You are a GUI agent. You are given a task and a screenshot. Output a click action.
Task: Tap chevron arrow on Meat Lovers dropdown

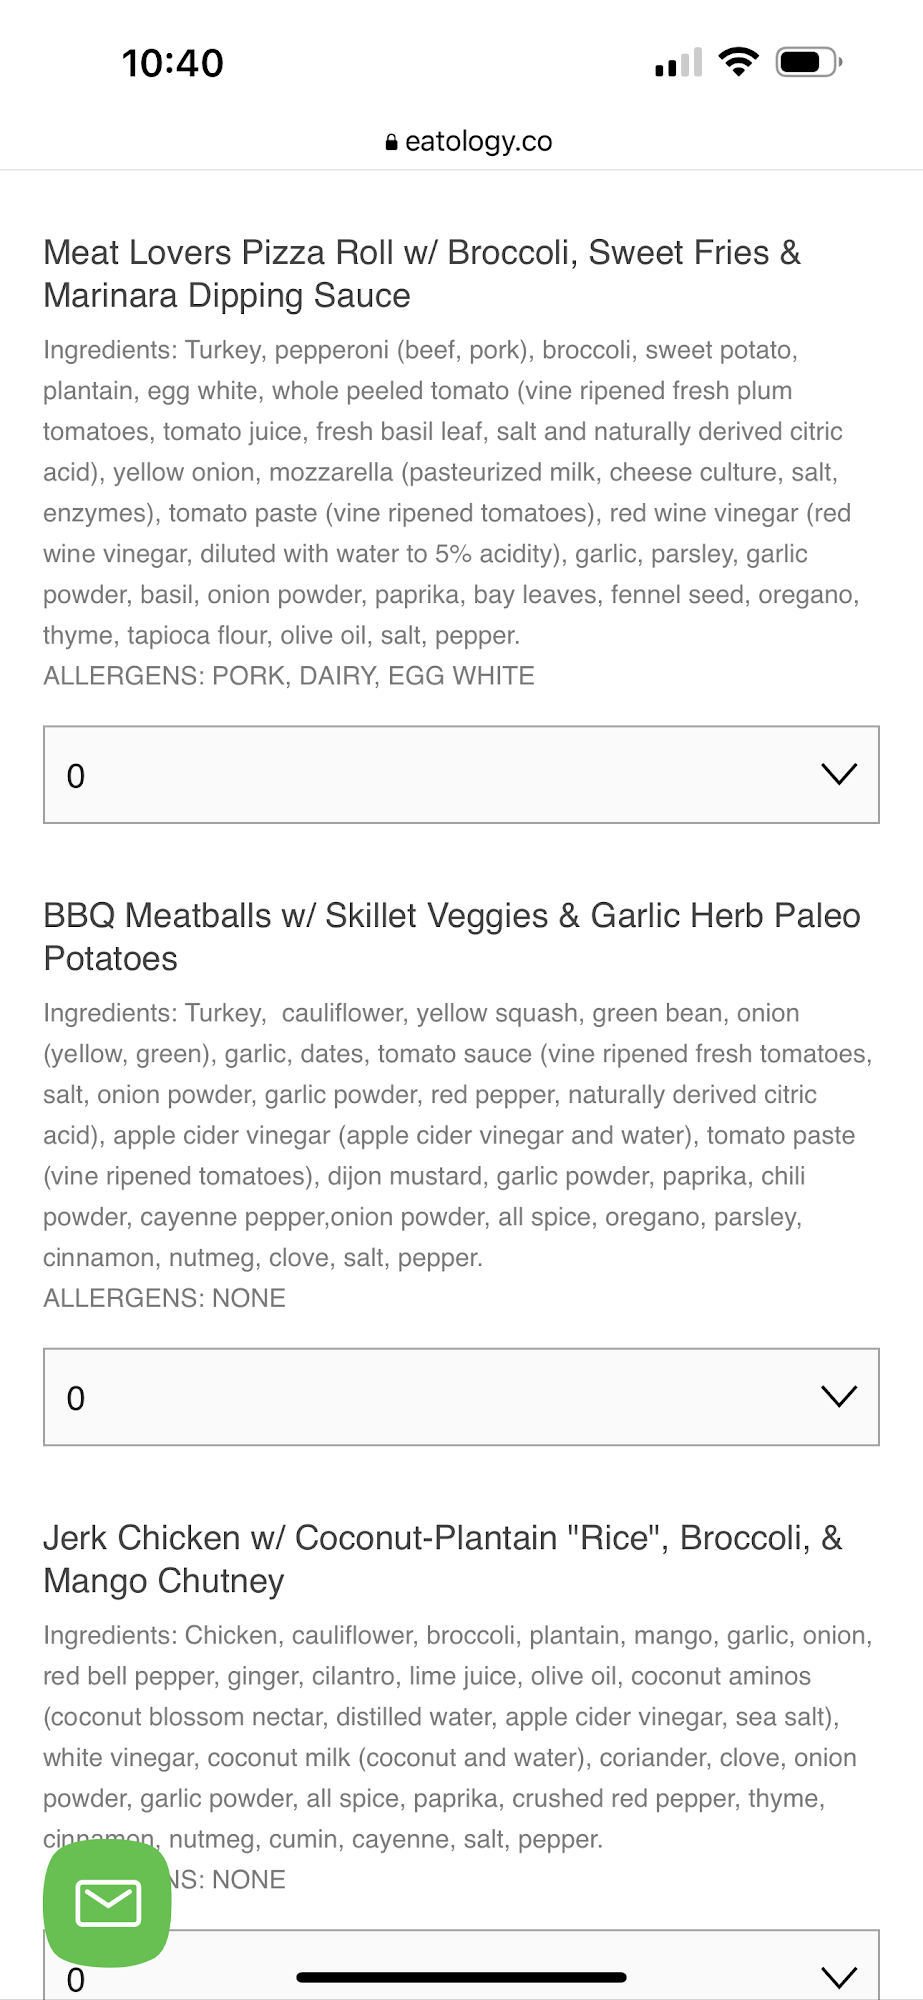[838, 774]
